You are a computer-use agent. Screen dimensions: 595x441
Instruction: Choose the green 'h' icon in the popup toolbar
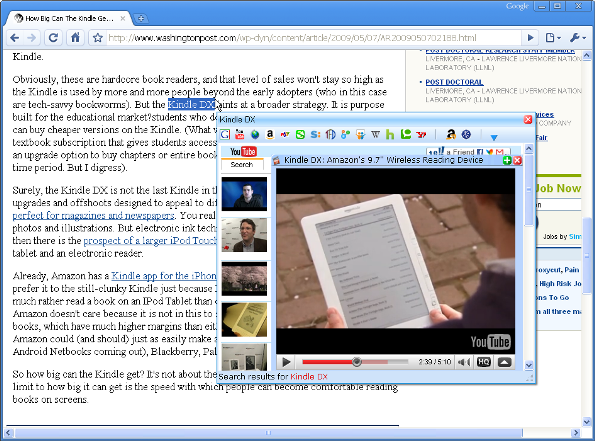(390, 134)
